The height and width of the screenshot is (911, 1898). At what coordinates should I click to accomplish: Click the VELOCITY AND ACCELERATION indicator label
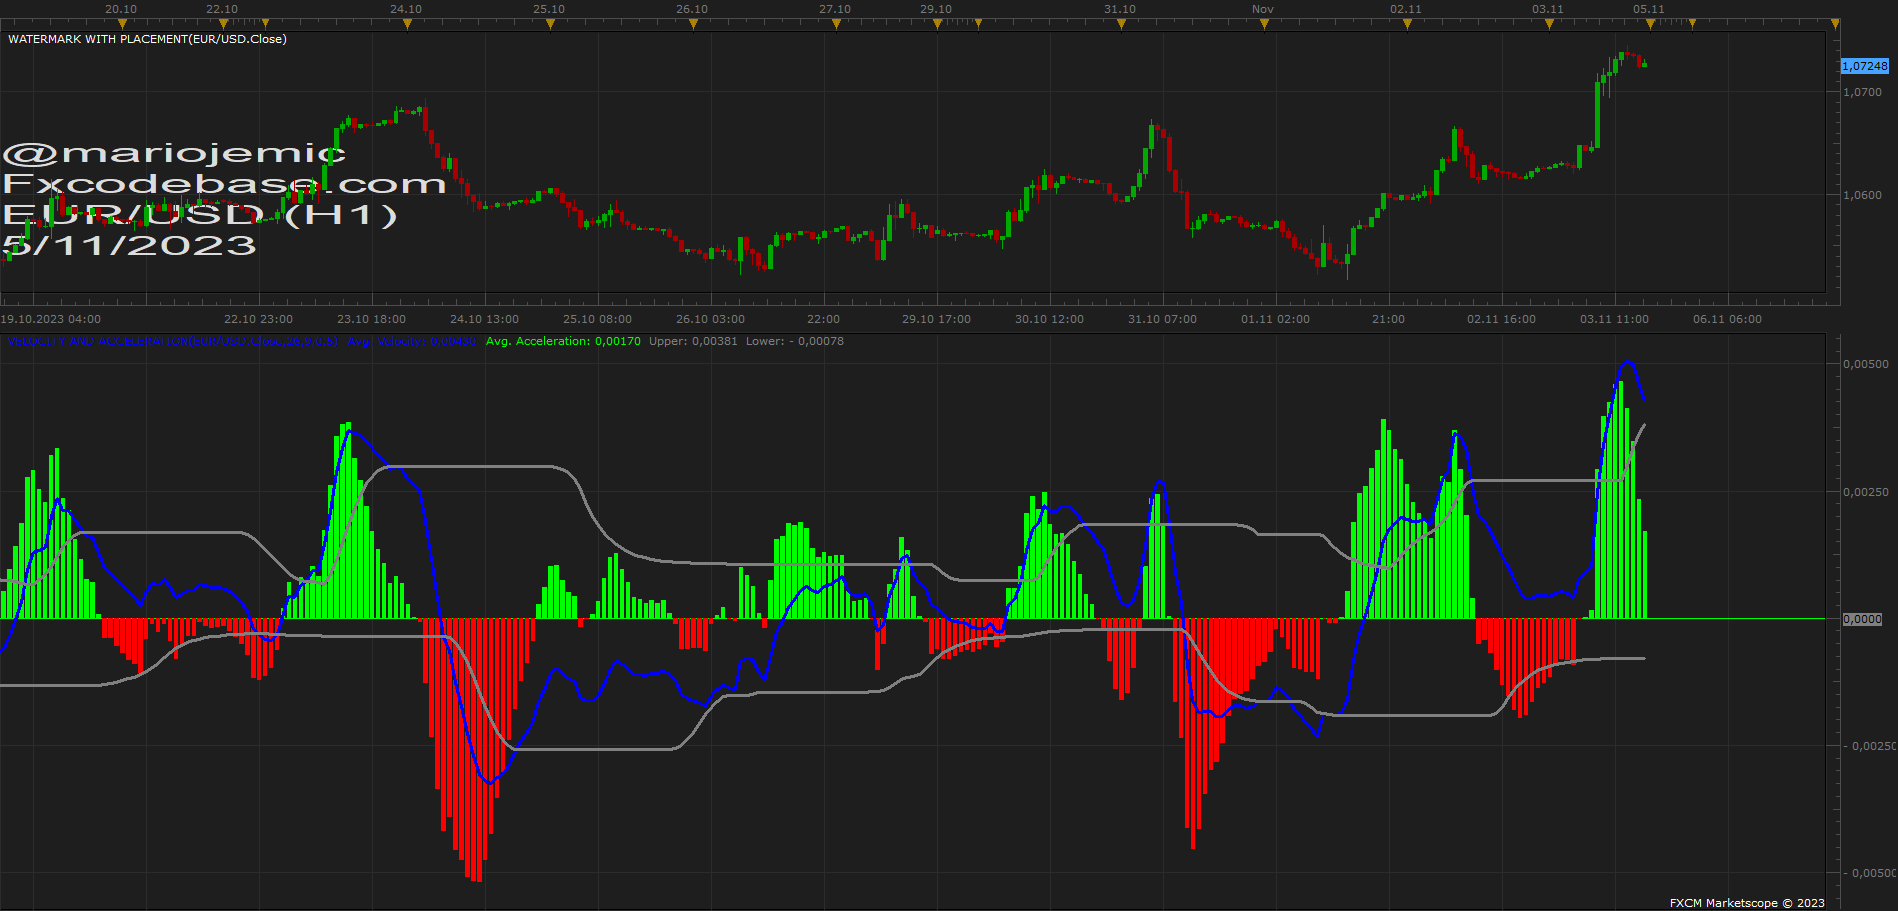pyautogui.click(x=173, y=341)
